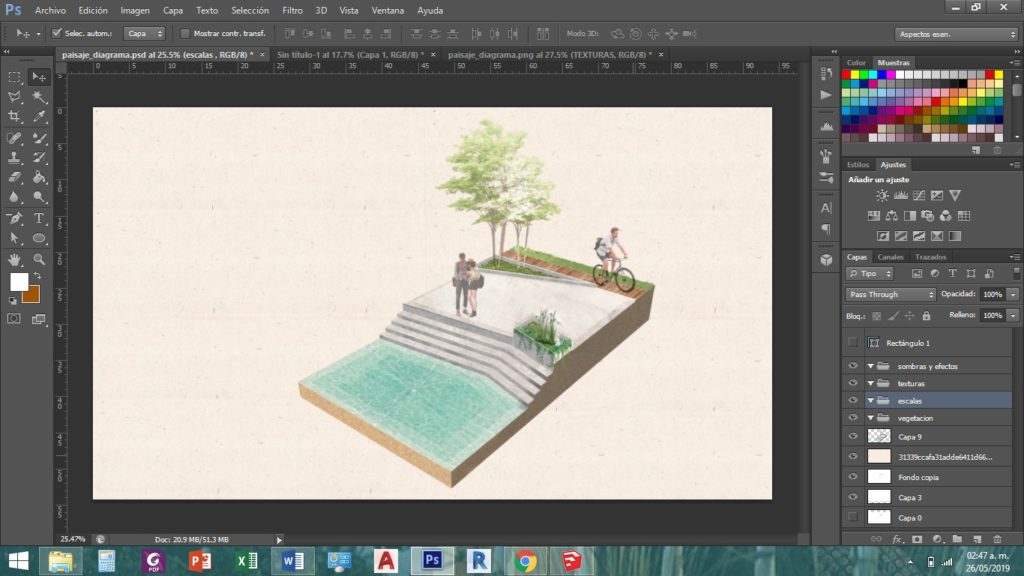The width and height of the screenshot is (1024, 576).
Task: Switch to Sin título-1 document tab
Action: point(350,55)
